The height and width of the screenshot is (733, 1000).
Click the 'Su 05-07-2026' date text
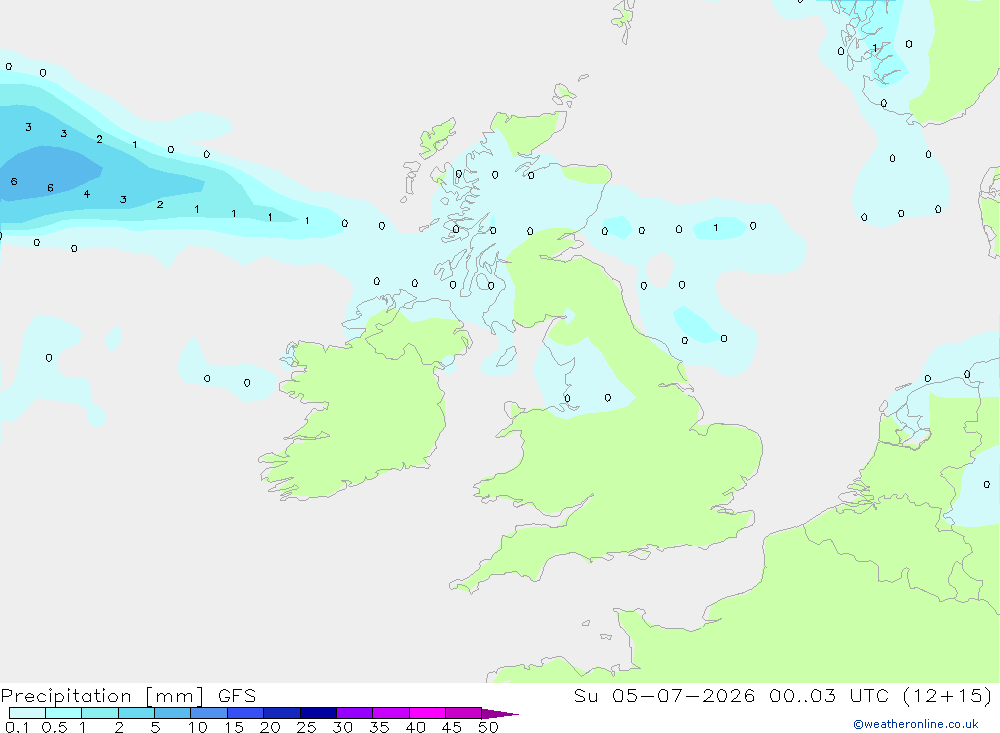coord(664,696)
